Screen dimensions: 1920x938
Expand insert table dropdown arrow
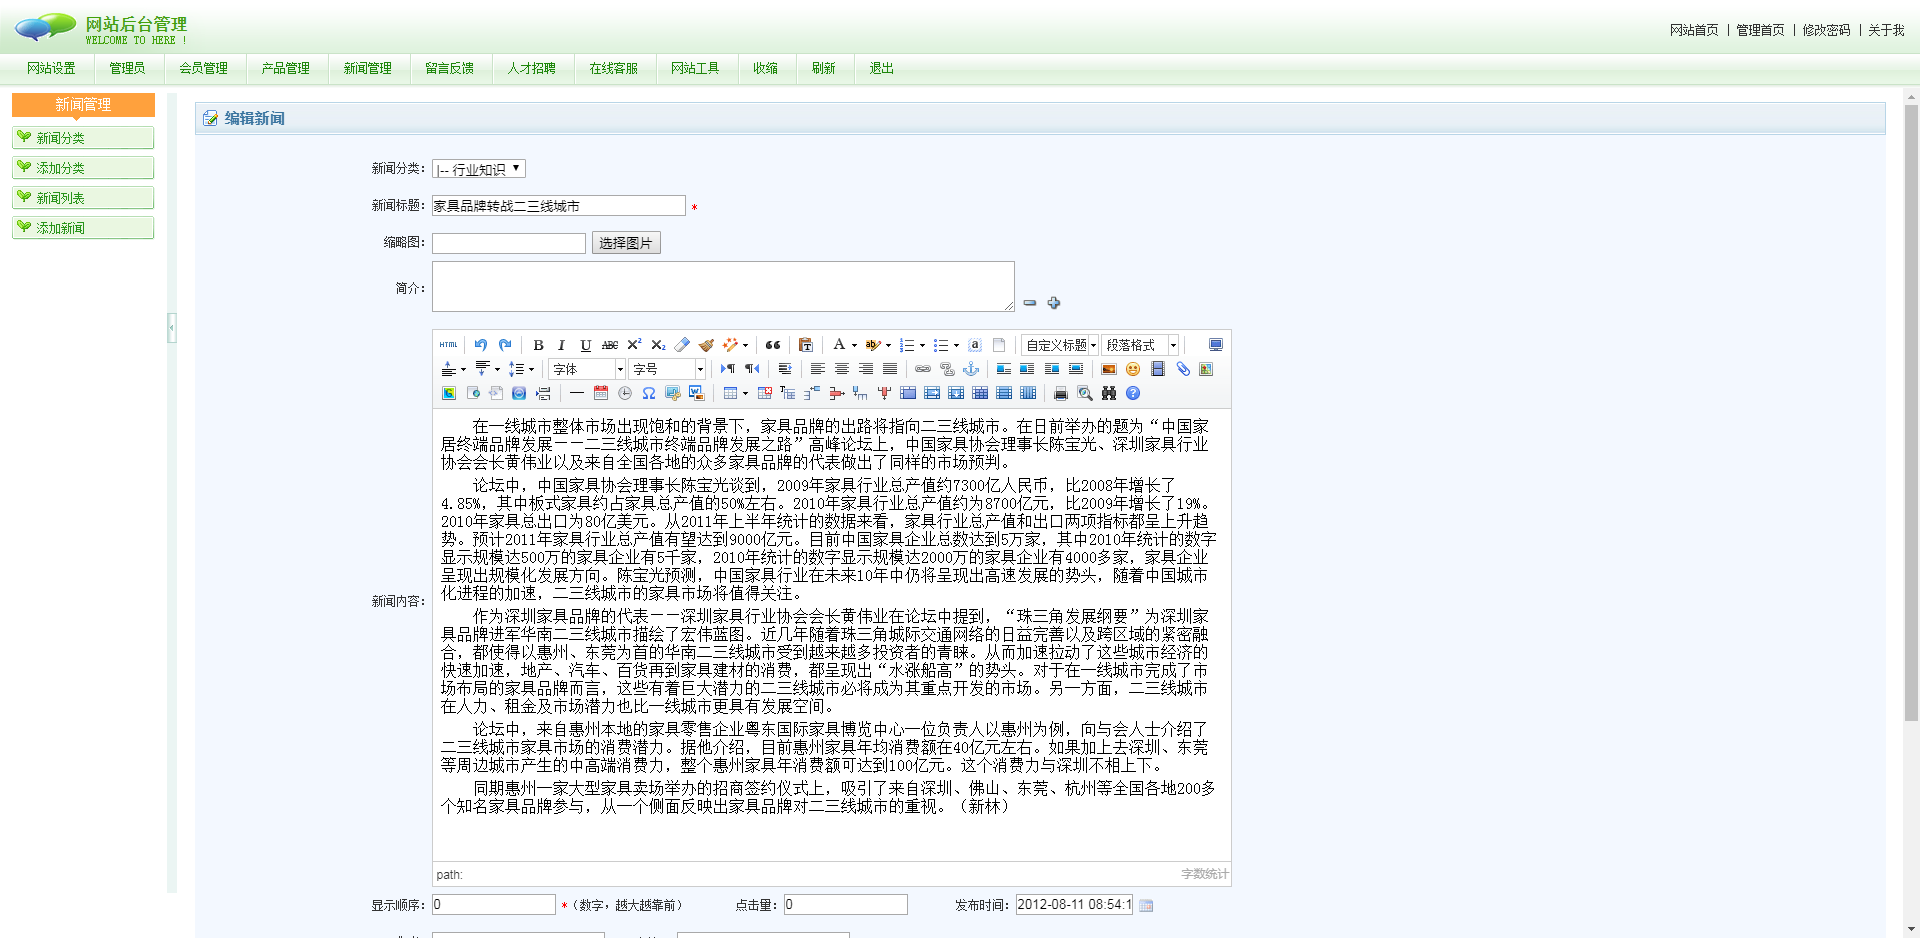[x=745, y=394]
